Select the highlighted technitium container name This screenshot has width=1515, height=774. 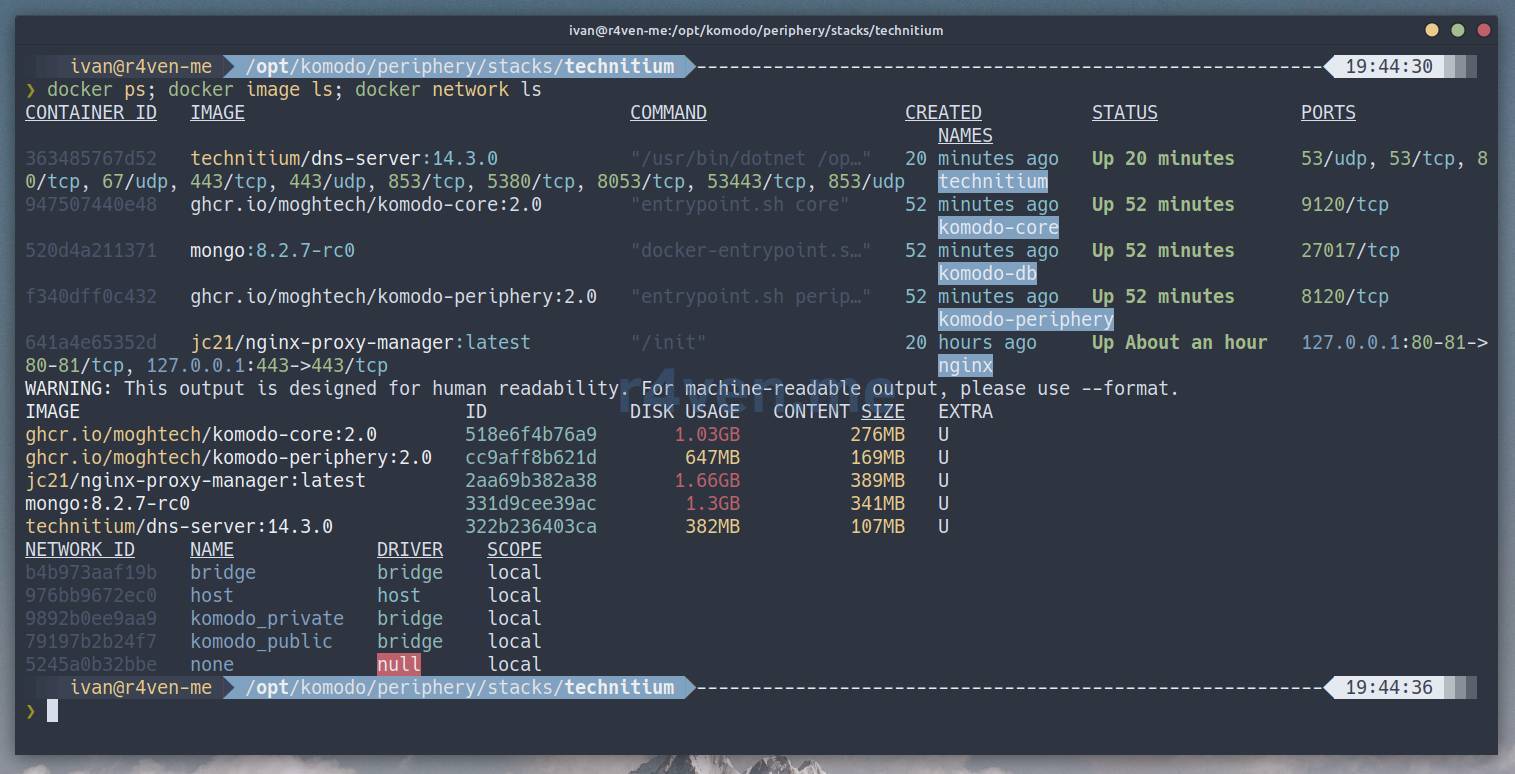(992, 181)
